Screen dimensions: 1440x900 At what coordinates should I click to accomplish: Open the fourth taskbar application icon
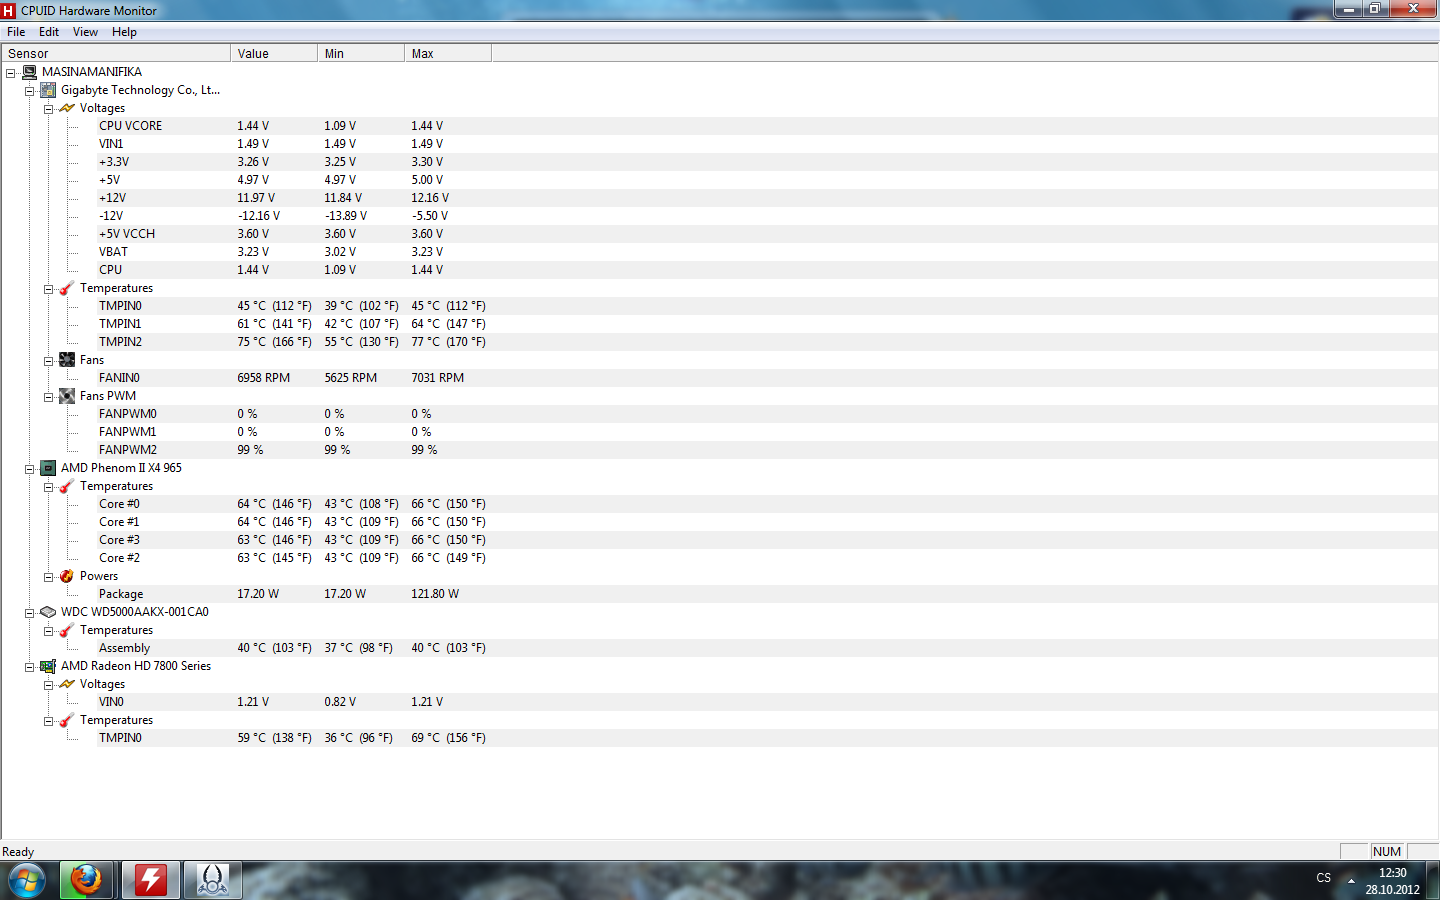pyautogui.click(x=213, y=881)
